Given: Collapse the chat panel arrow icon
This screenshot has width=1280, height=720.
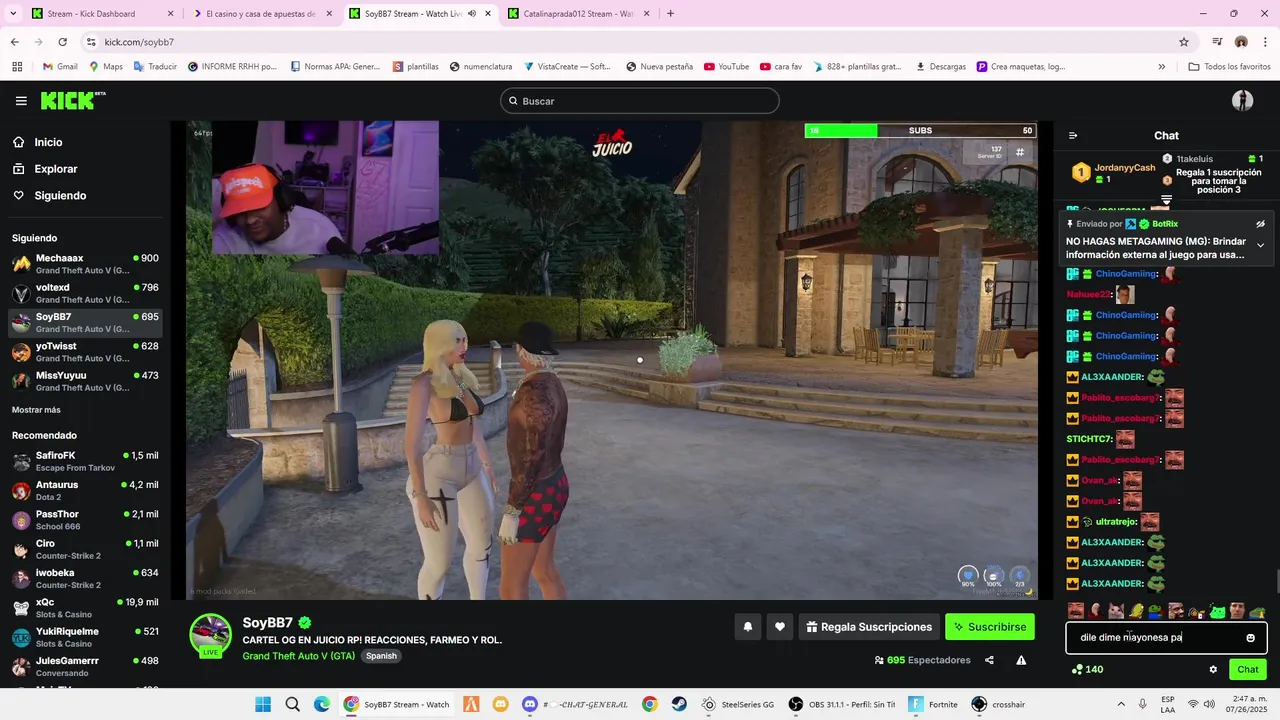Looking at the screenshot, I should click(x=1073, y=136).
